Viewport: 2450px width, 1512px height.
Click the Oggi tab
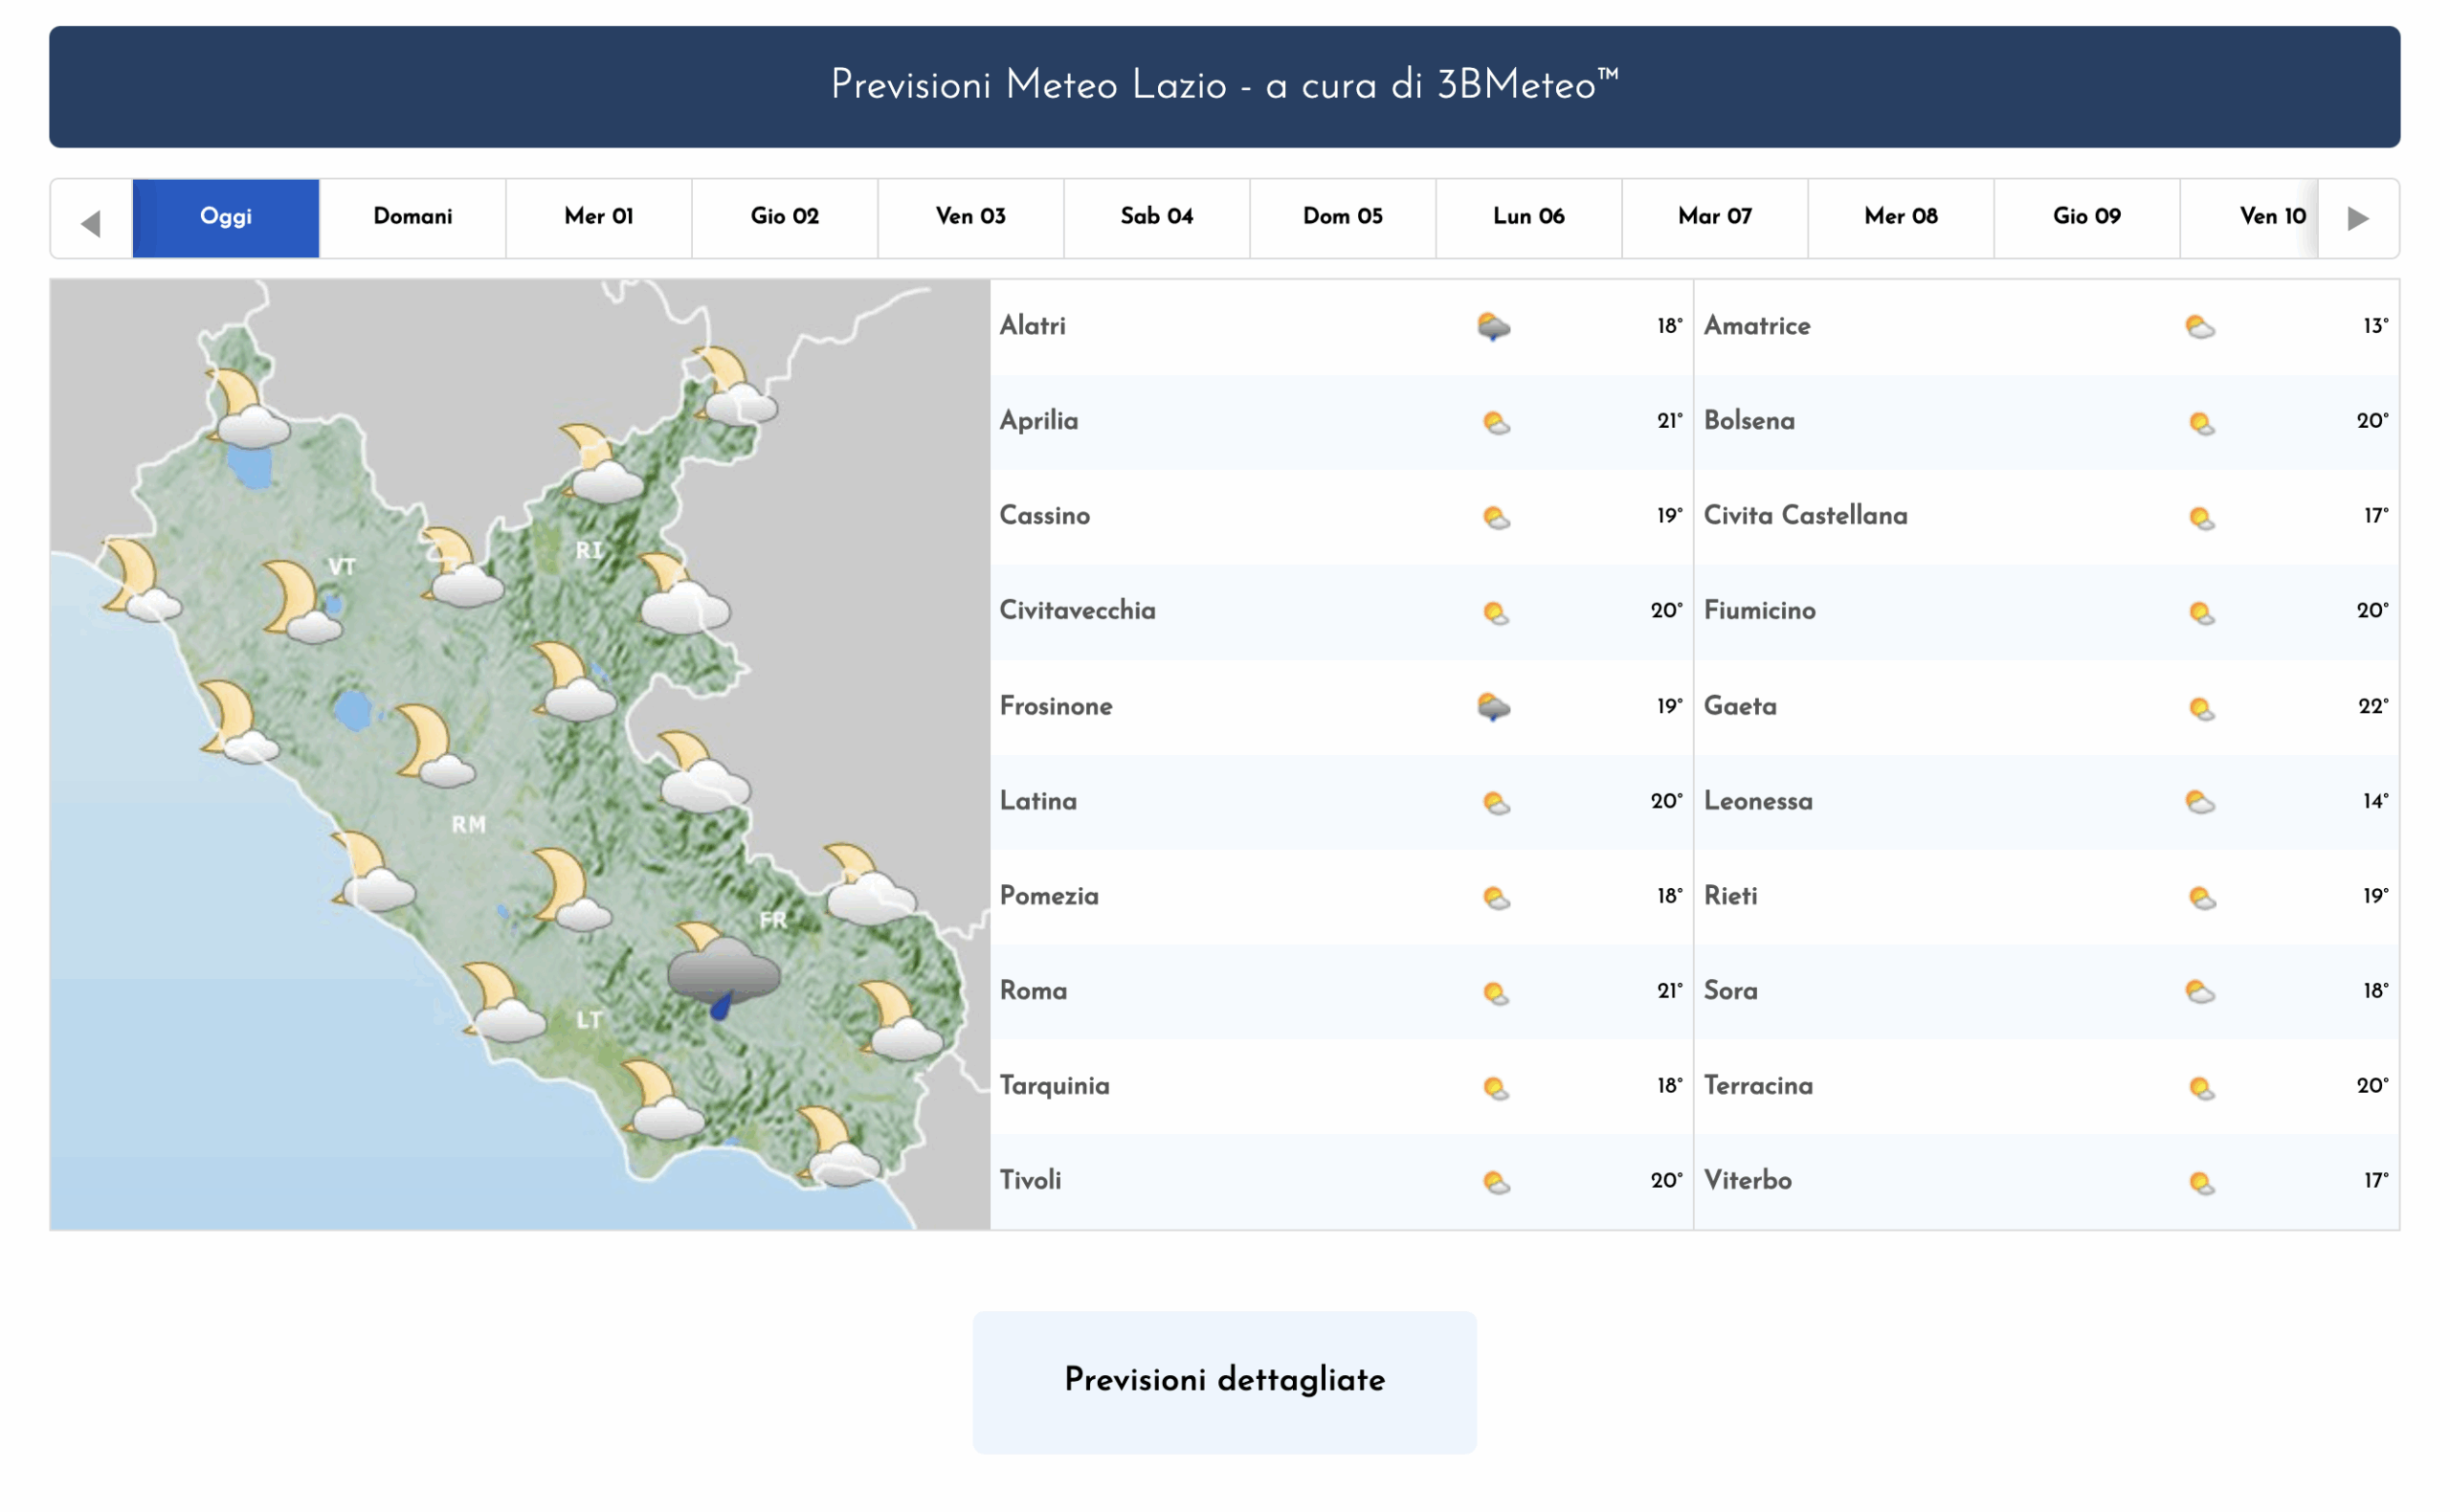coord(226,217)
